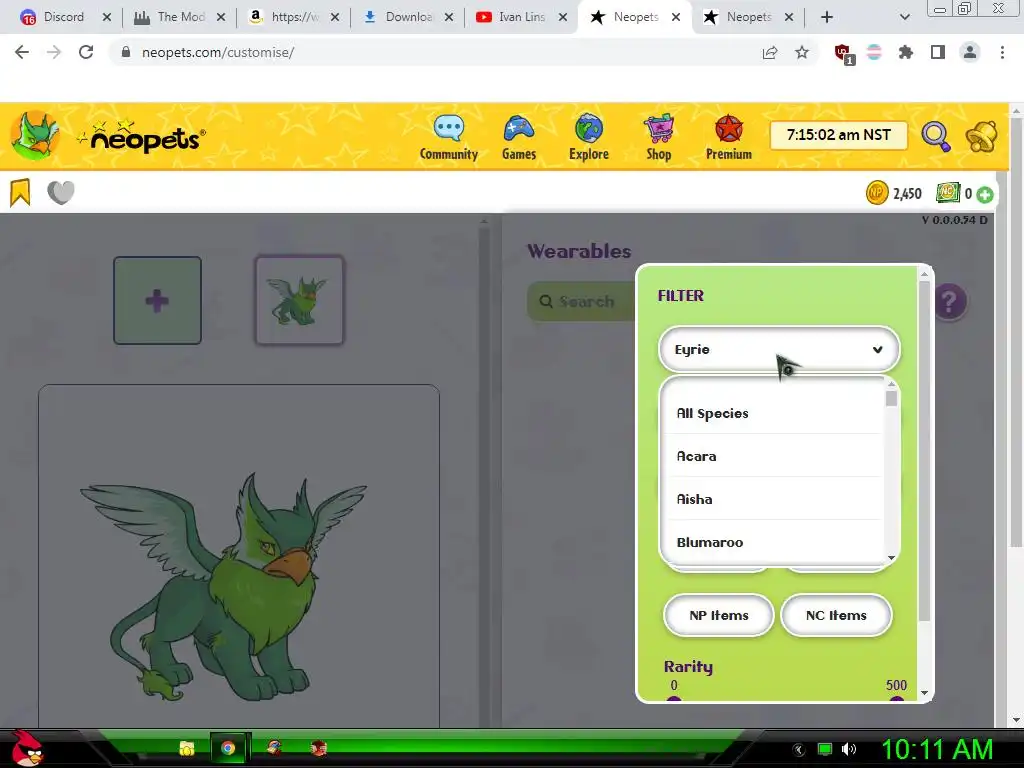Open the Chrome tab search chevron

[x=904, y=17]
